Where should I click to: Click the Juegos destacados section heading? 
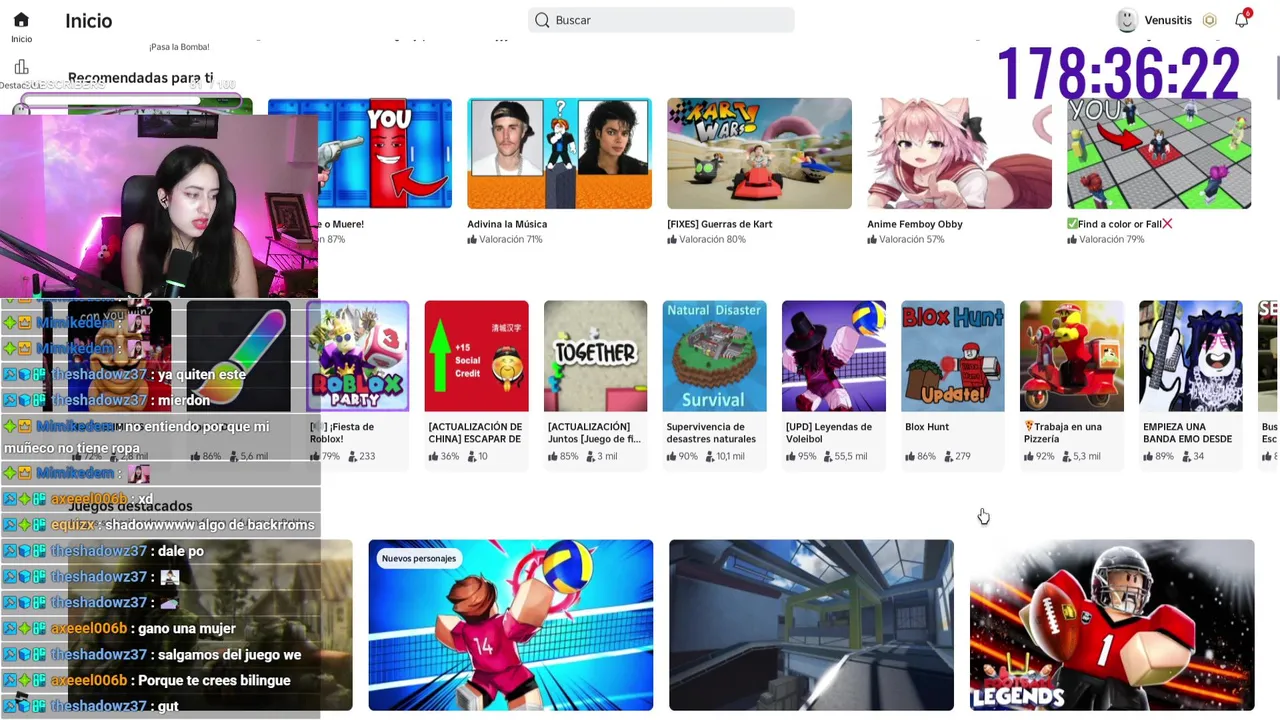coord(130,506)
